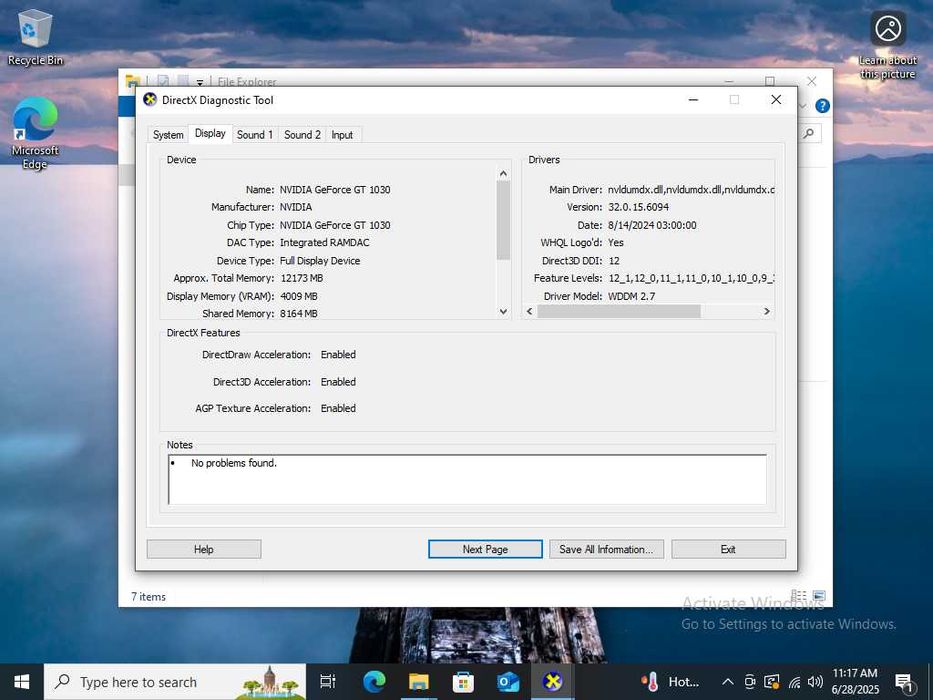Click AGP Texture Acceleration Enabled value

(338, 408)
